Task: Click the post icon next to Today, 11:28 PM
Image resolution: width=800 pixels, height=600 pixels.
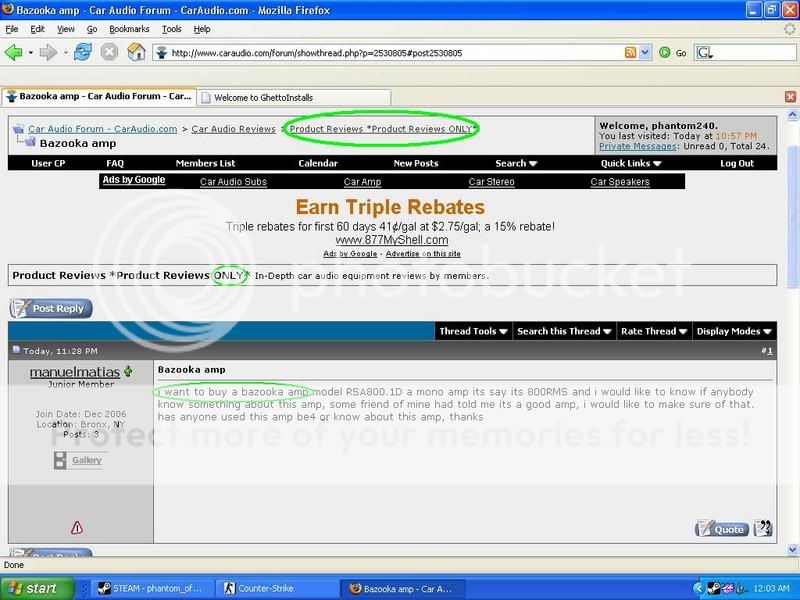Action: point(16,350)
